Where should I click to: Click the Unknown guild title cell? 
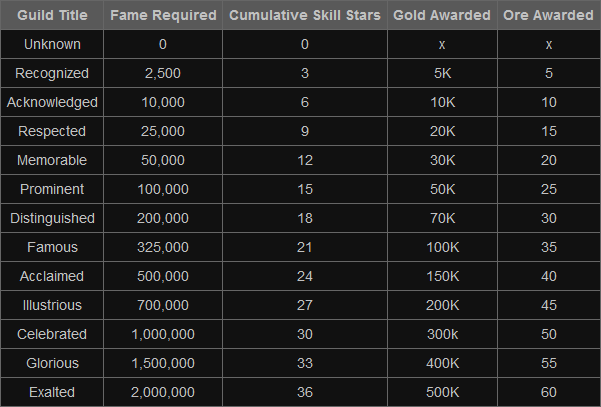(52, 45)
